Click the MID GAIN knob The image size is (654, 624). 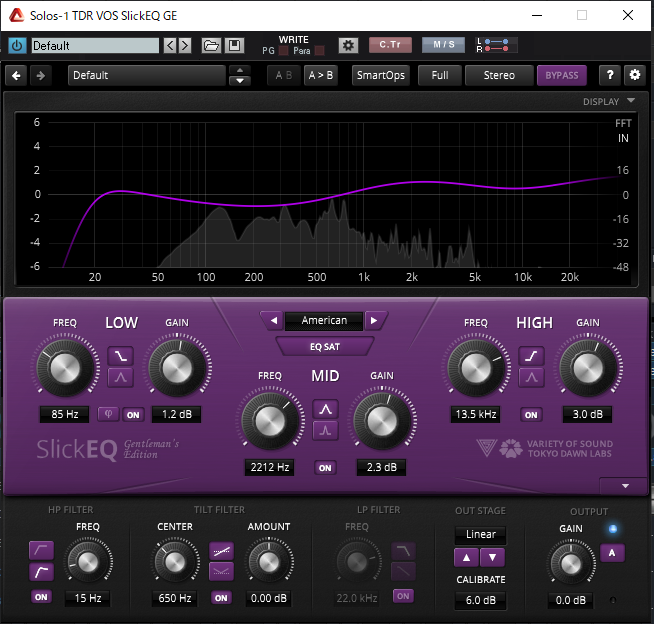[381, 421]
